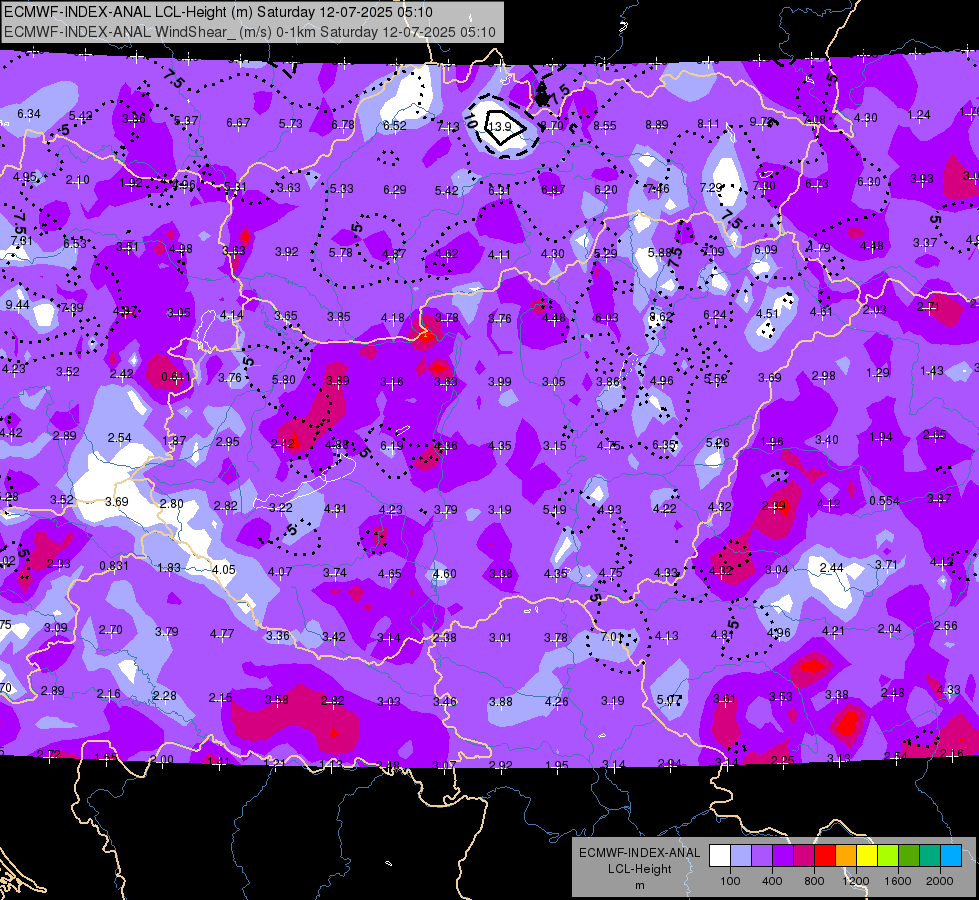The height and width of the screenshot is (900, 979).
Task: Click the yellow legend swatch
Action: (867, 856)
